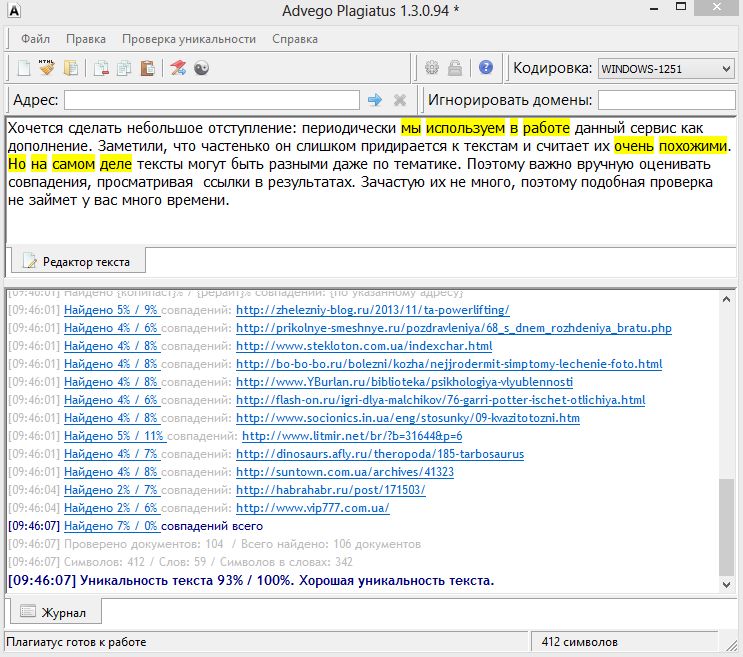Open the Файл menu
This screenshot has width=743, height=657.
click(35, 39)
